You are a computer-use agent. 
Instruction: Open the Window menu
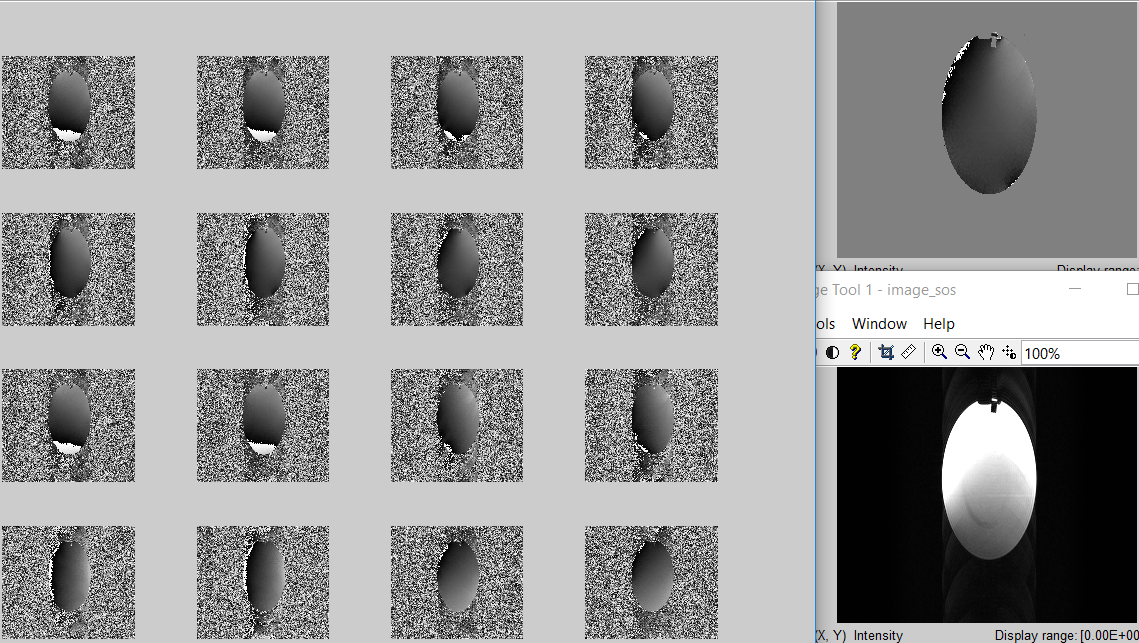tap(879, 324)
